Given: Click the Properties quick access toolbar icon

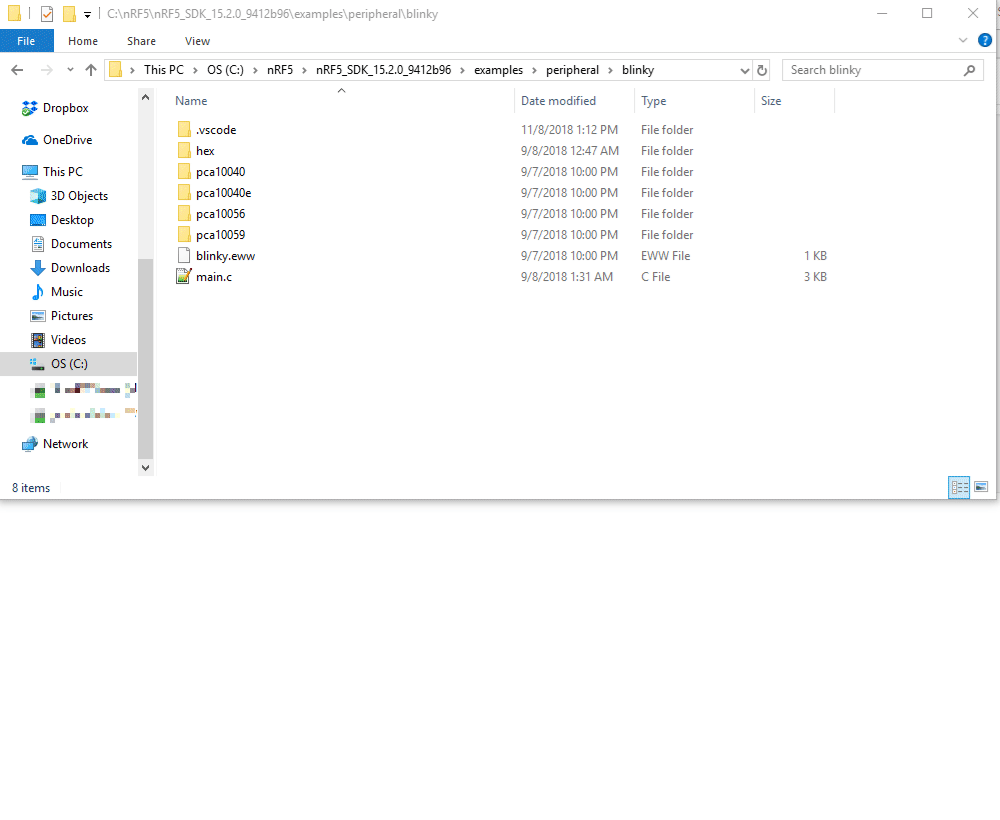Looking at the screenshot, I should 47,13.
